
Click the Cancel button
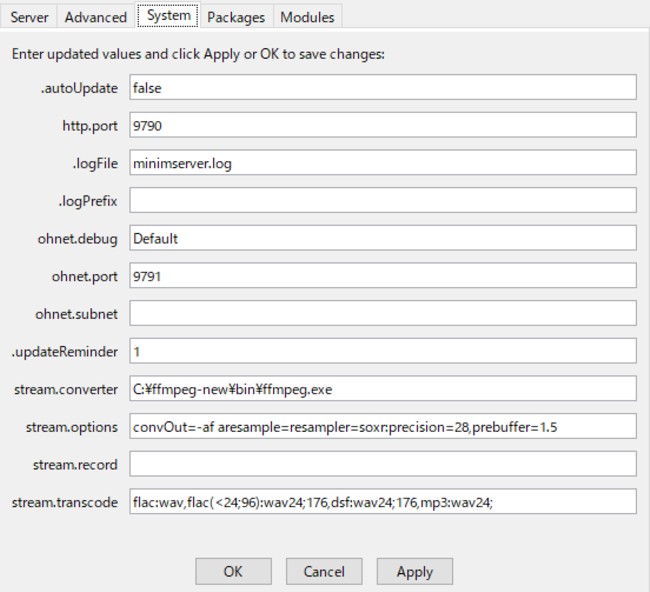pos(324,571)
